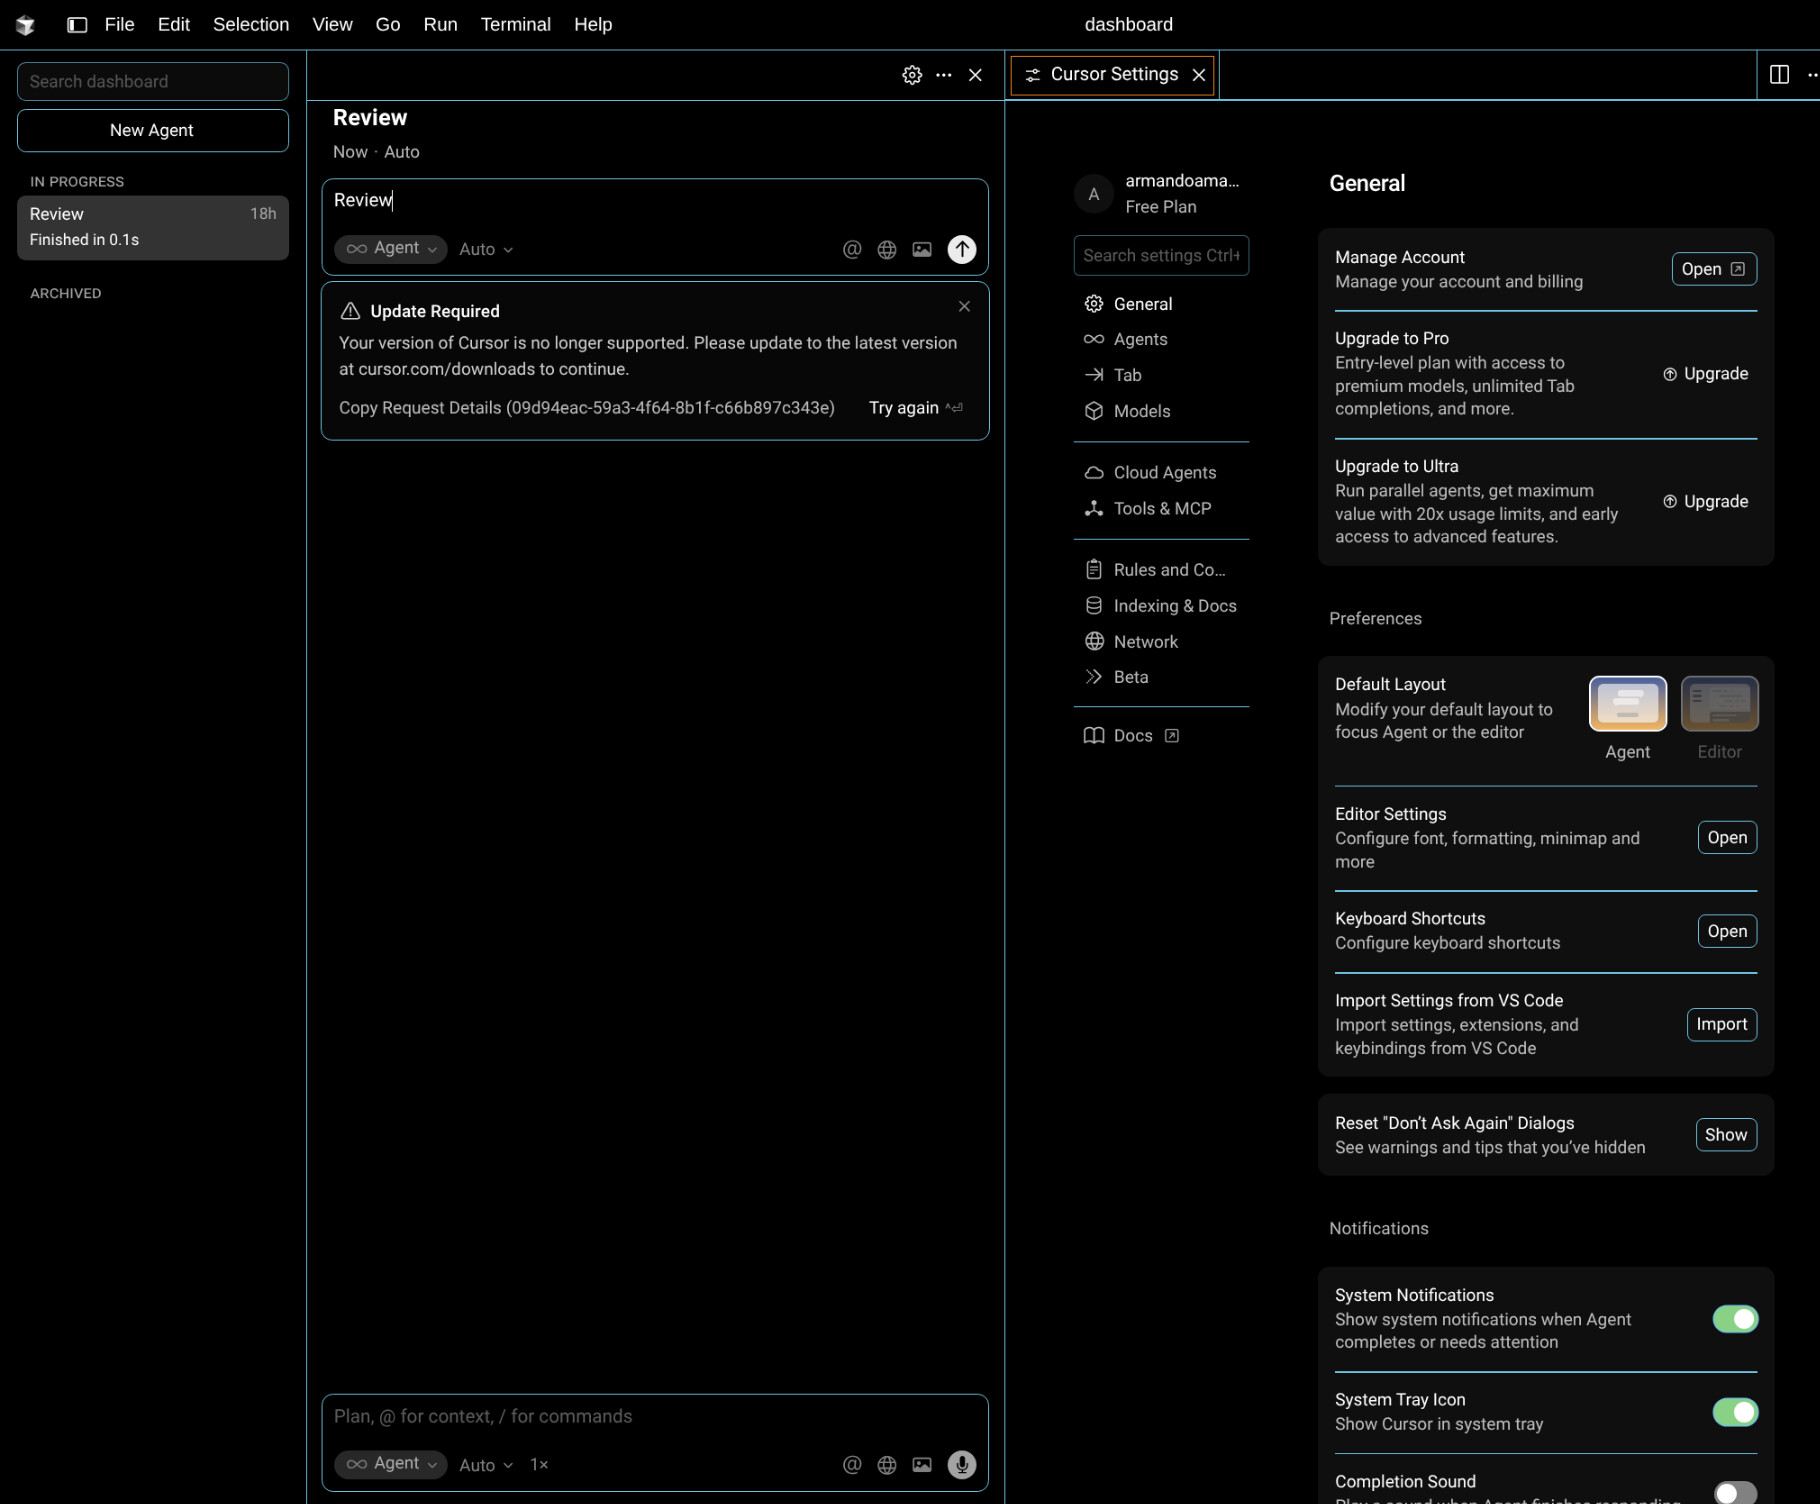Click the Cloud Agents cloud icon
Screen dimensions: 1820x1504
1094,473
